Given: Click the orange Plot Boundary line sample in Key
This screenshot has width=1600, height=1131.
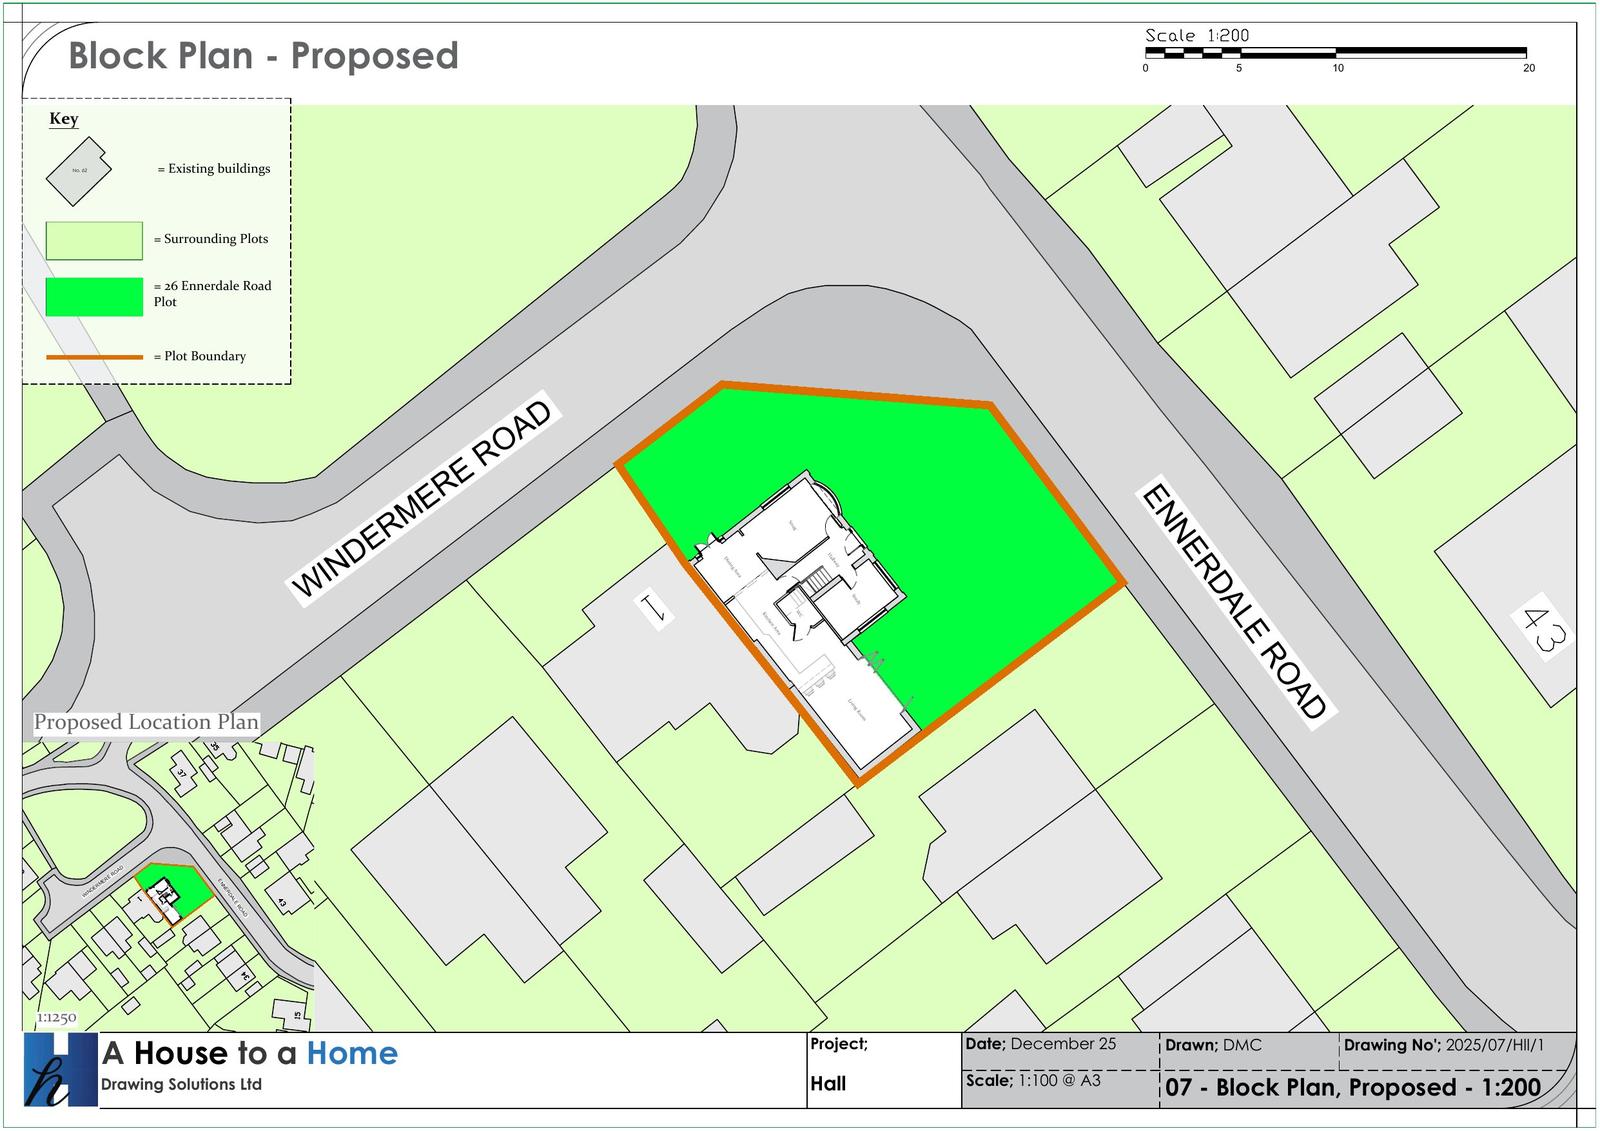Looking at the screenshot, I should pyautogui.click(x=95, y=357).
